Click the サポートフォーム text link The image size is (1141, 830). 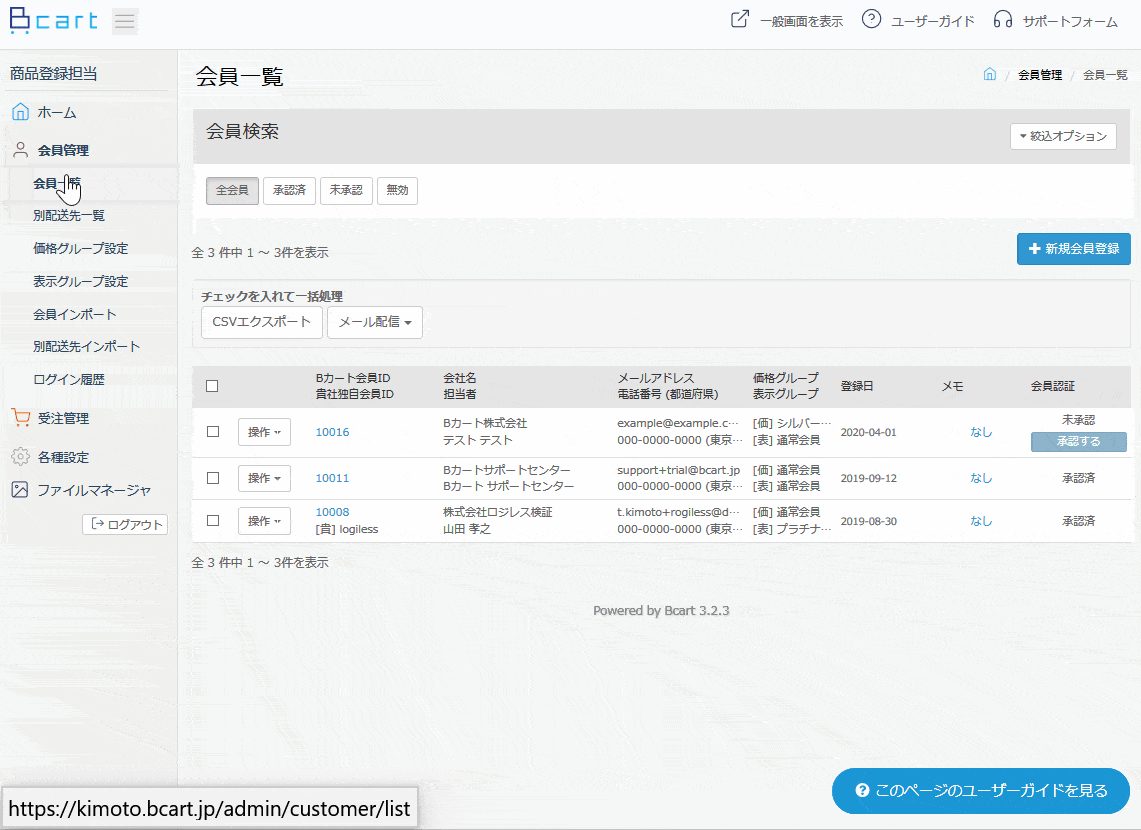coord(1070,22)
